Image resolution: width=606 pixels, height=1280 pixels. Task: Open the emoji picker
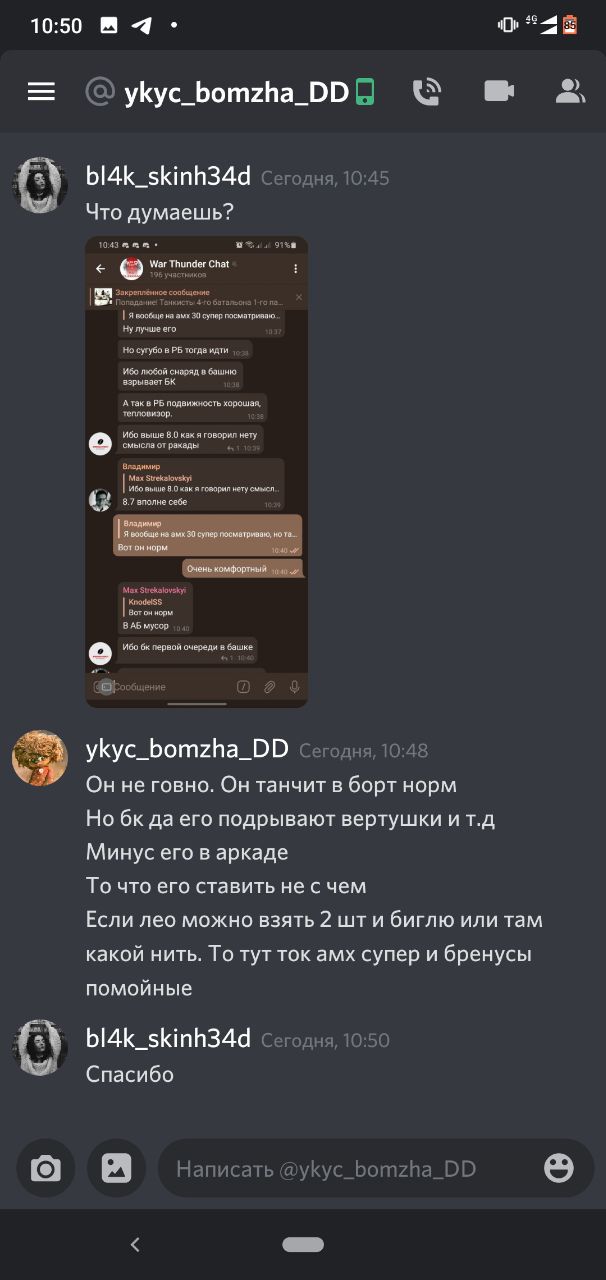coord(559,1167)
